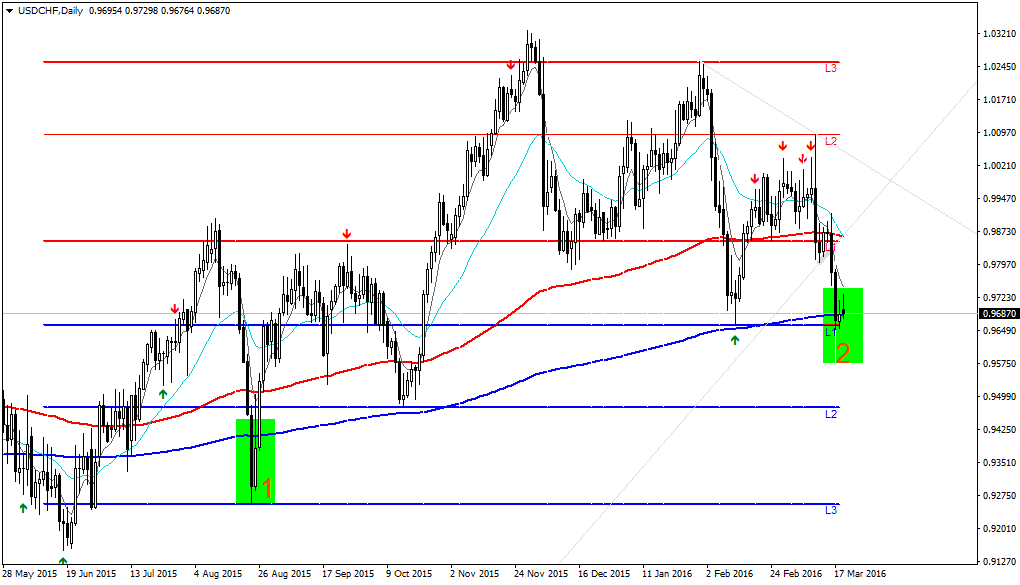The image size is (1020, 585).
Task: Click the 24 Feb 2016 date label
Action: pos(796,574)
